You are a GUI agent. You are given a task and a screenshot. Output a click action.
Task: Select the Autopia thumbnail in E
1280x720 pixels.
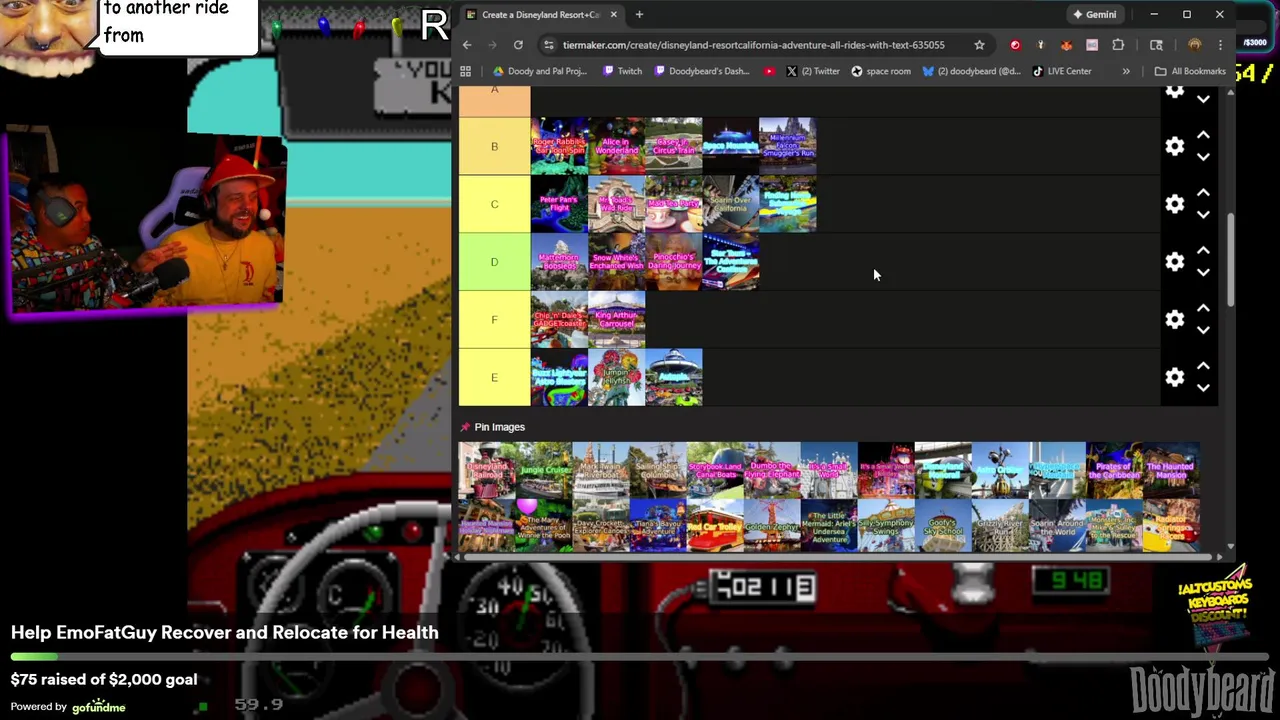[x=674, y=378]
